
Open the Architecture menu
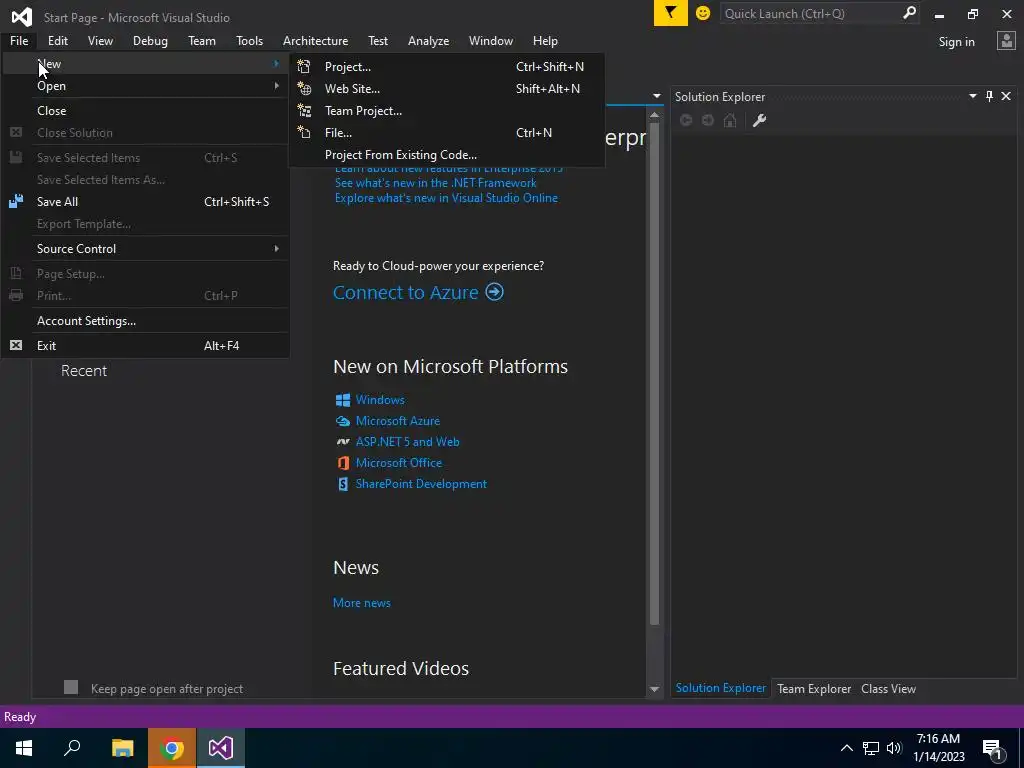315,40
